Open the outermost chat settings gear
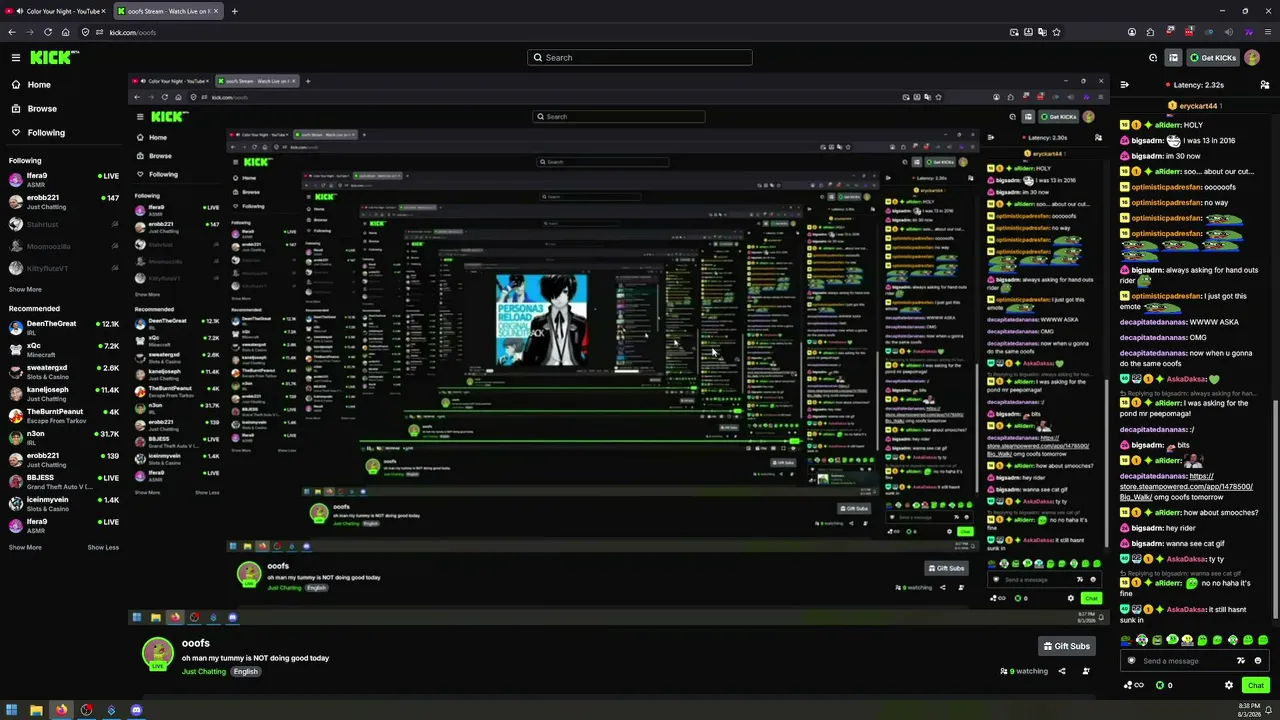This screenshot has width=1280, height=720. [x=1229, y=685]
